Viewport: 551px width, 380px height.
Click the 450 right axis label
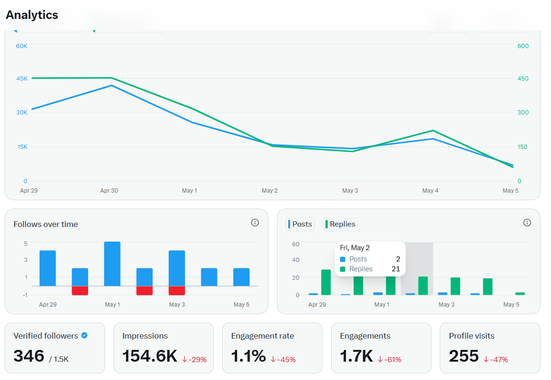click(x=523, y=78)
